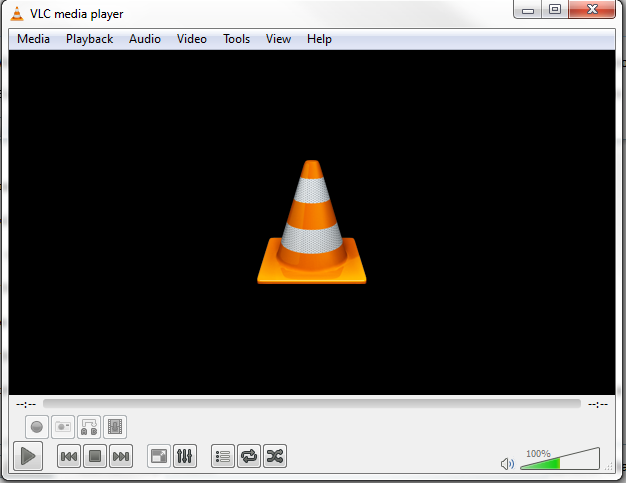The width and height of the screenshot is (626, 483).
Task: Click the Record button
Action: tap(37, 427)
